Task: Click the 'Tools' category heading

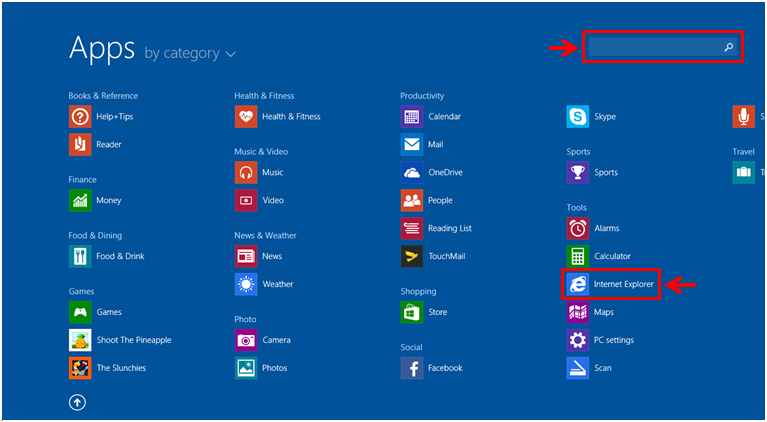Action: click(576, 208)
